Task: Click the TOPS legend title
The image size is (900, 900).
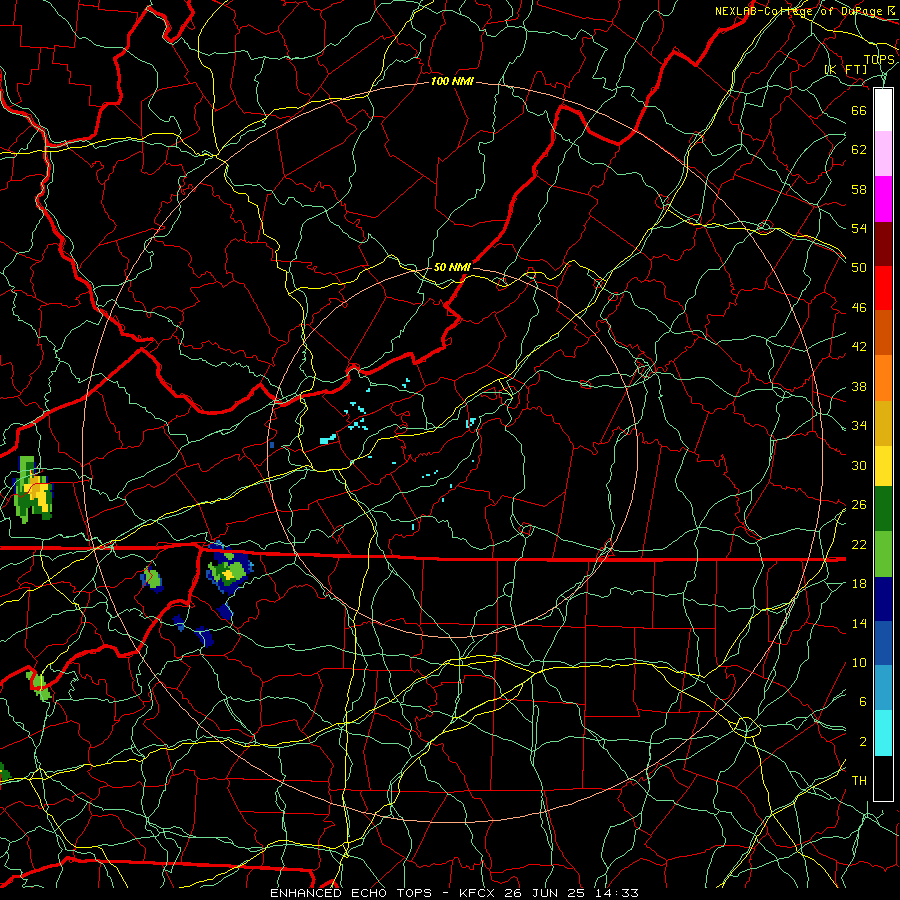Action: pos(879,60)
